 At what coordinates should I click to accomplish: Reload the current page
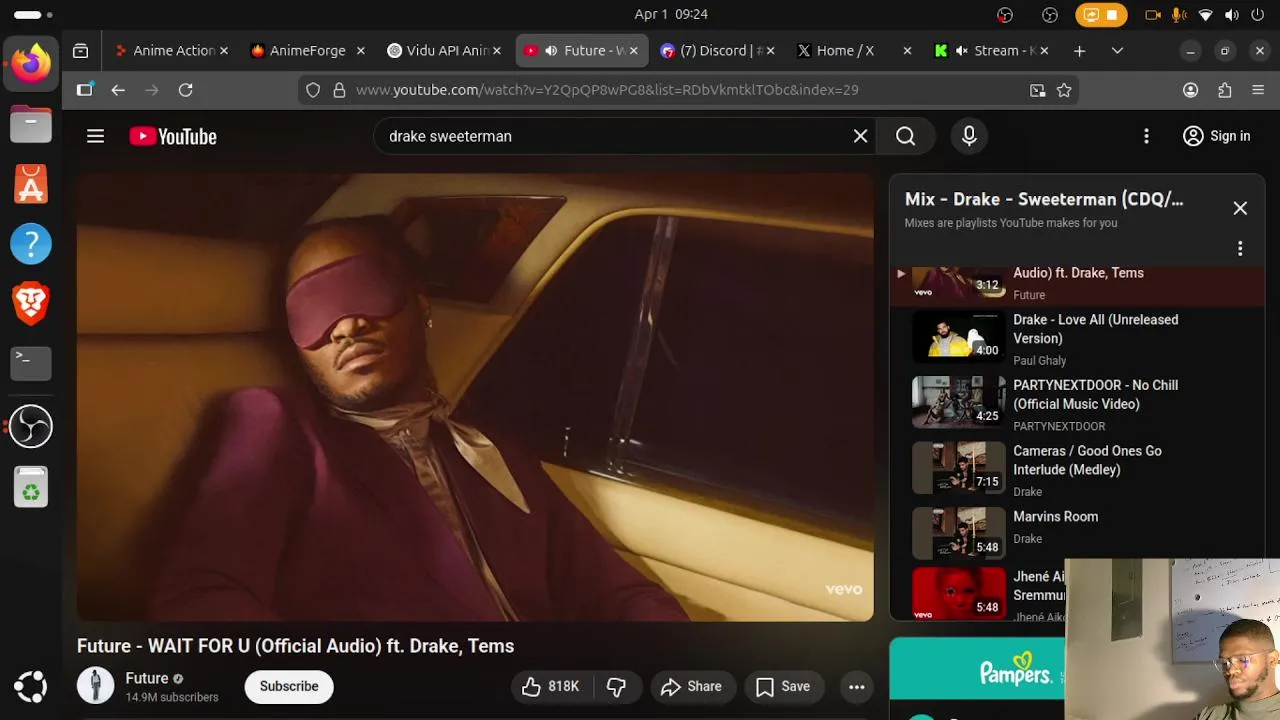point(185,90)
